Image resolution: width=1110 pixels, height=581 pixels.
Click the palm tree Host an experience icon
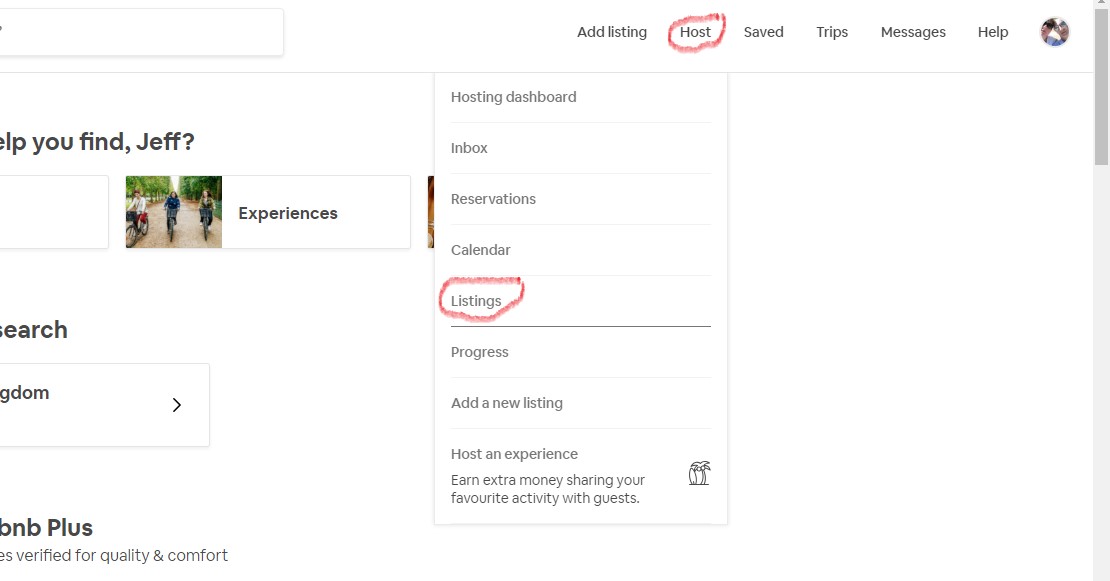pyautogui.click(x=699, y=473)
